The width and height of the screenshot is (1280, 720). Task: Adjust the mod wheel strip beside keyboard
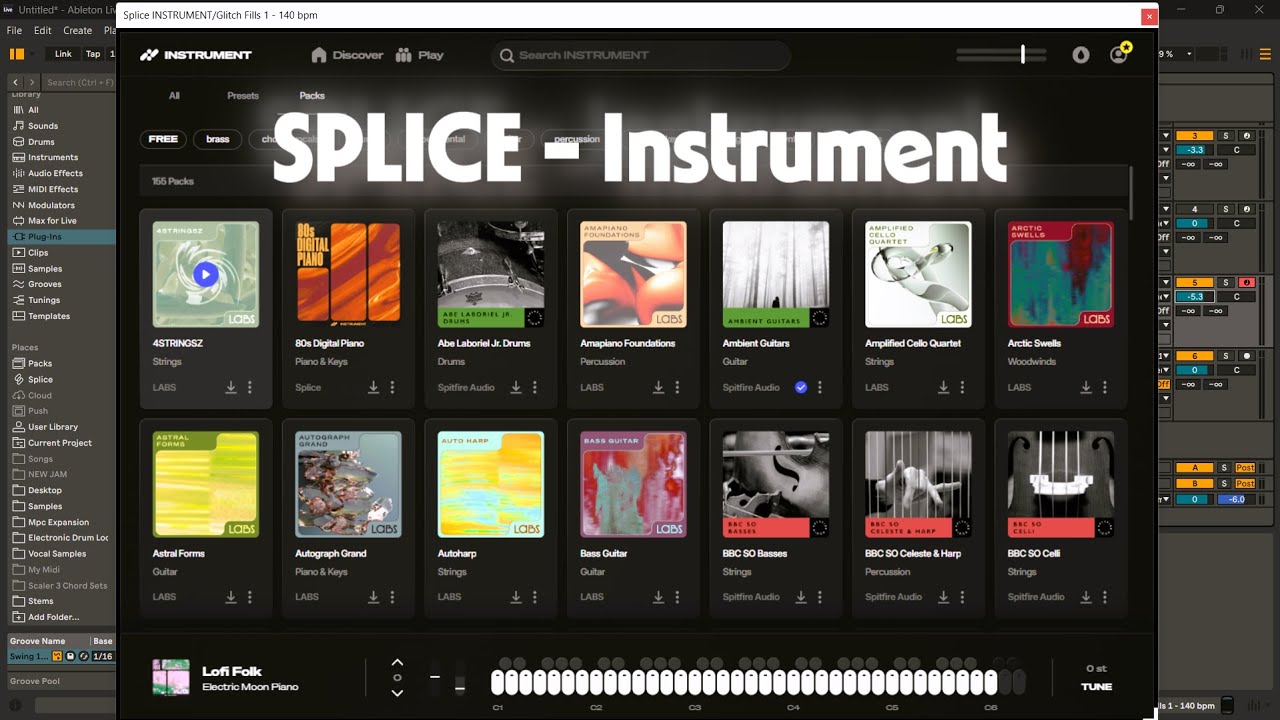point(460,677)
